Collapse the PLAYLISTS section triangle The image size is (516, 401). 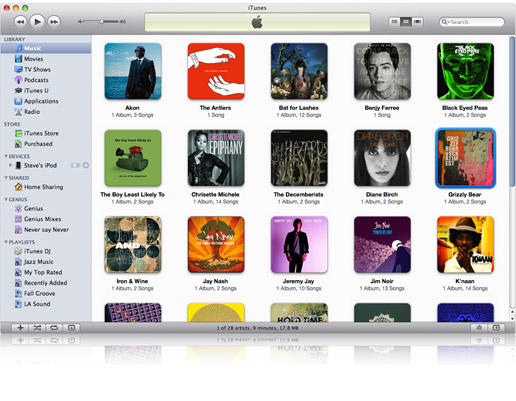6,242
